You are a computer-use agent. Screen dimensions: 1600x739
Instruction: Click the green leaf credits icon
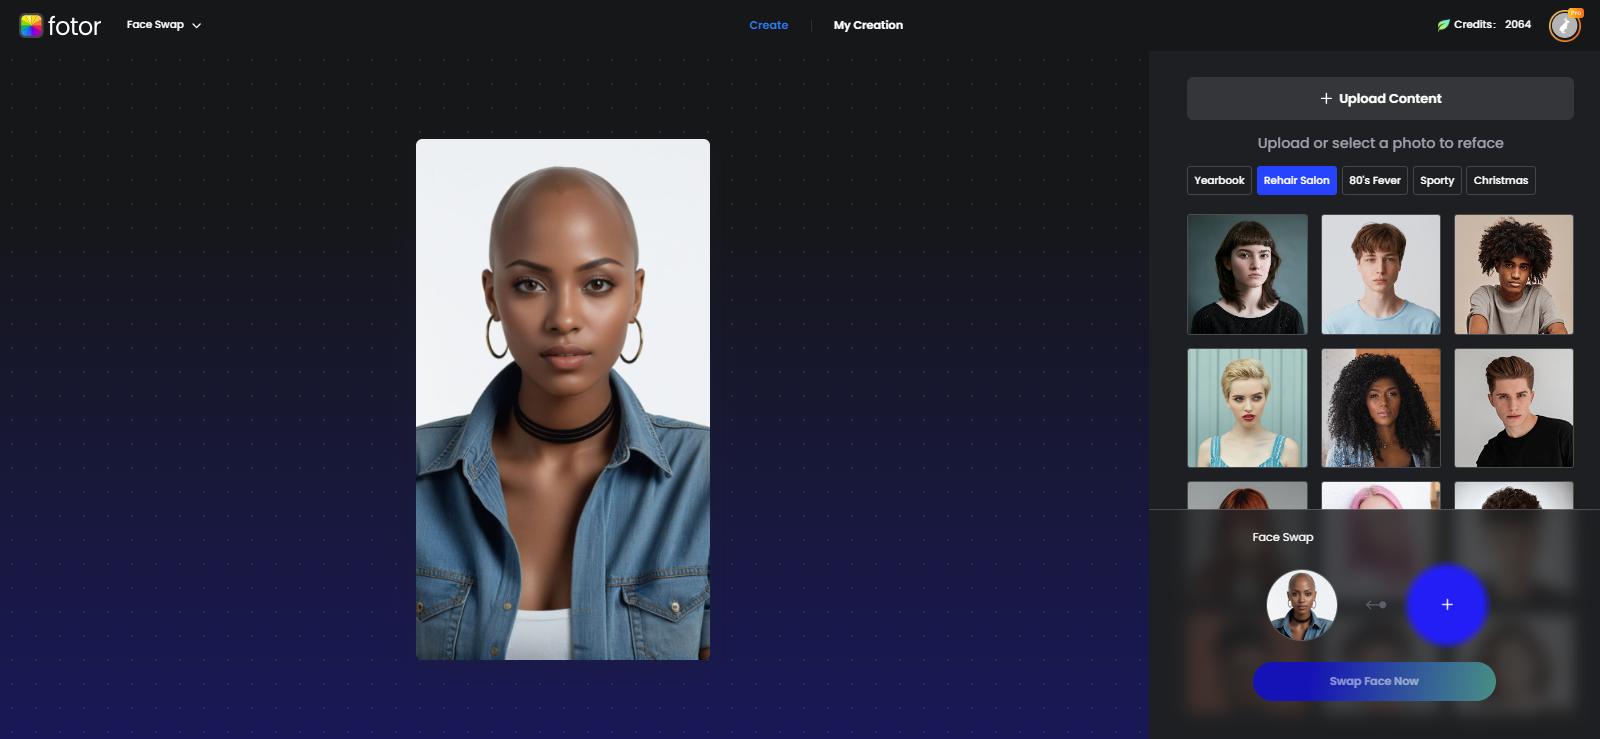1443,25
